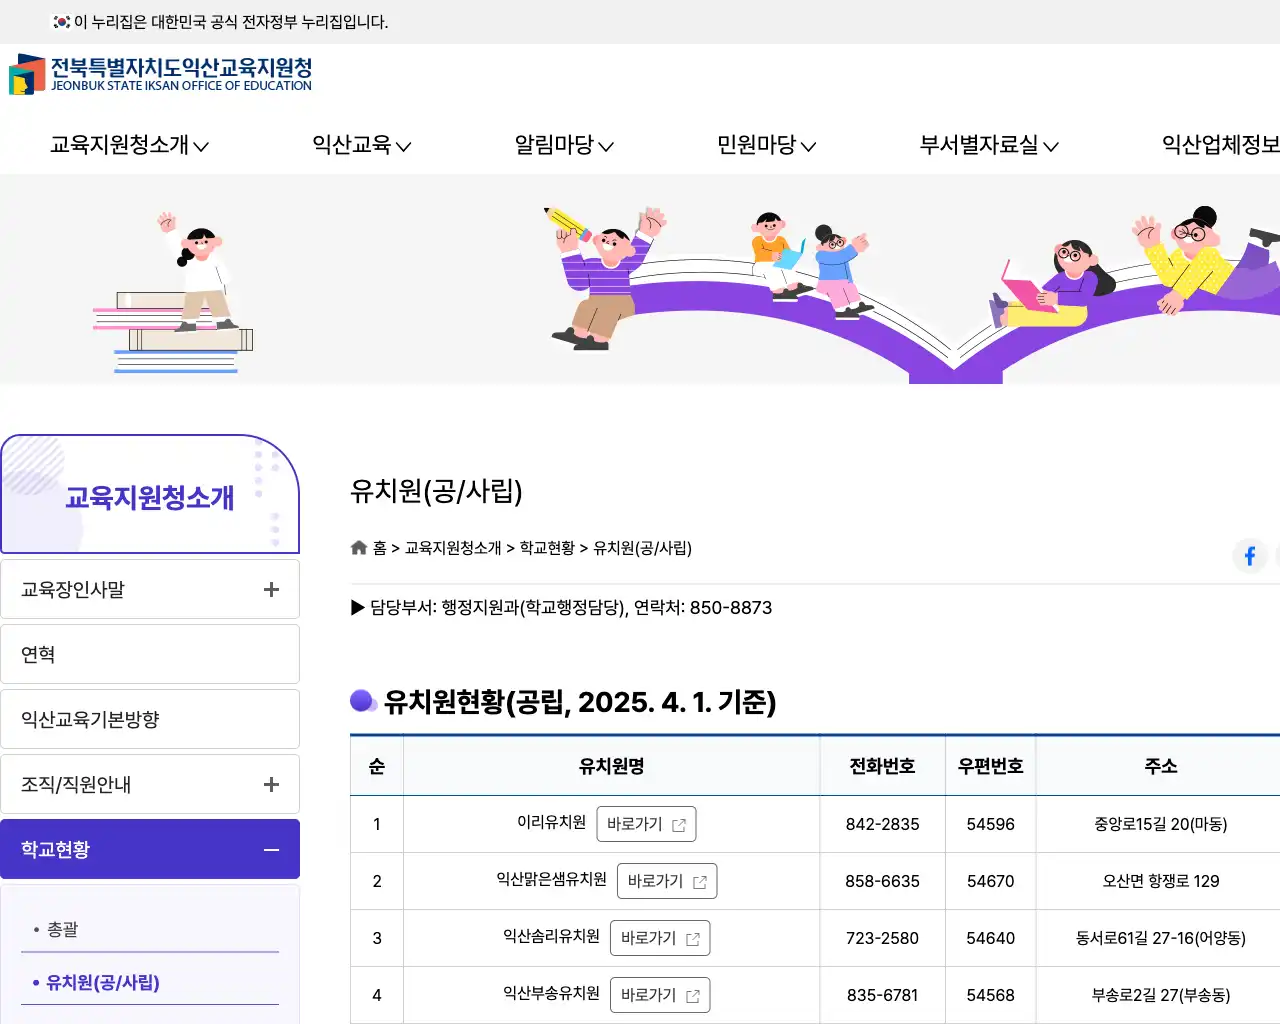1280x1024 pixels.
Task: Click the home icon in the breadcrumb
Action: point(358,548)
